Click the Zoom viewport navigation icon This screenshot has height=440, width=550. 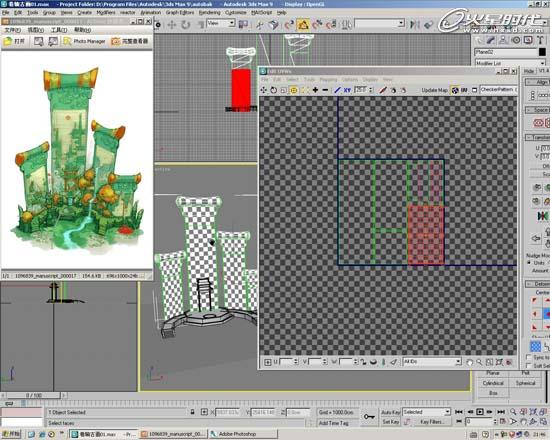513,412
